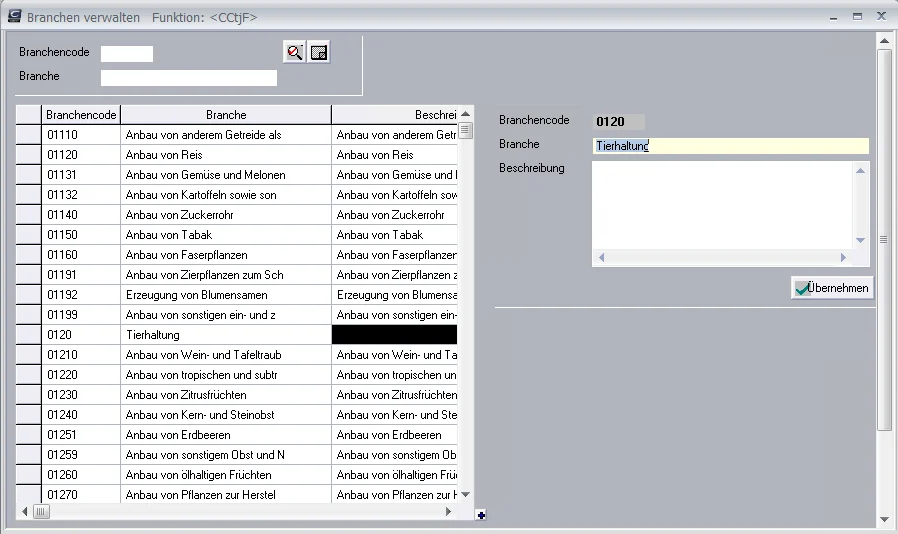Click the black highlighted description cell
The height and width of the screenshot is (534, 898).
click(395, 335)
